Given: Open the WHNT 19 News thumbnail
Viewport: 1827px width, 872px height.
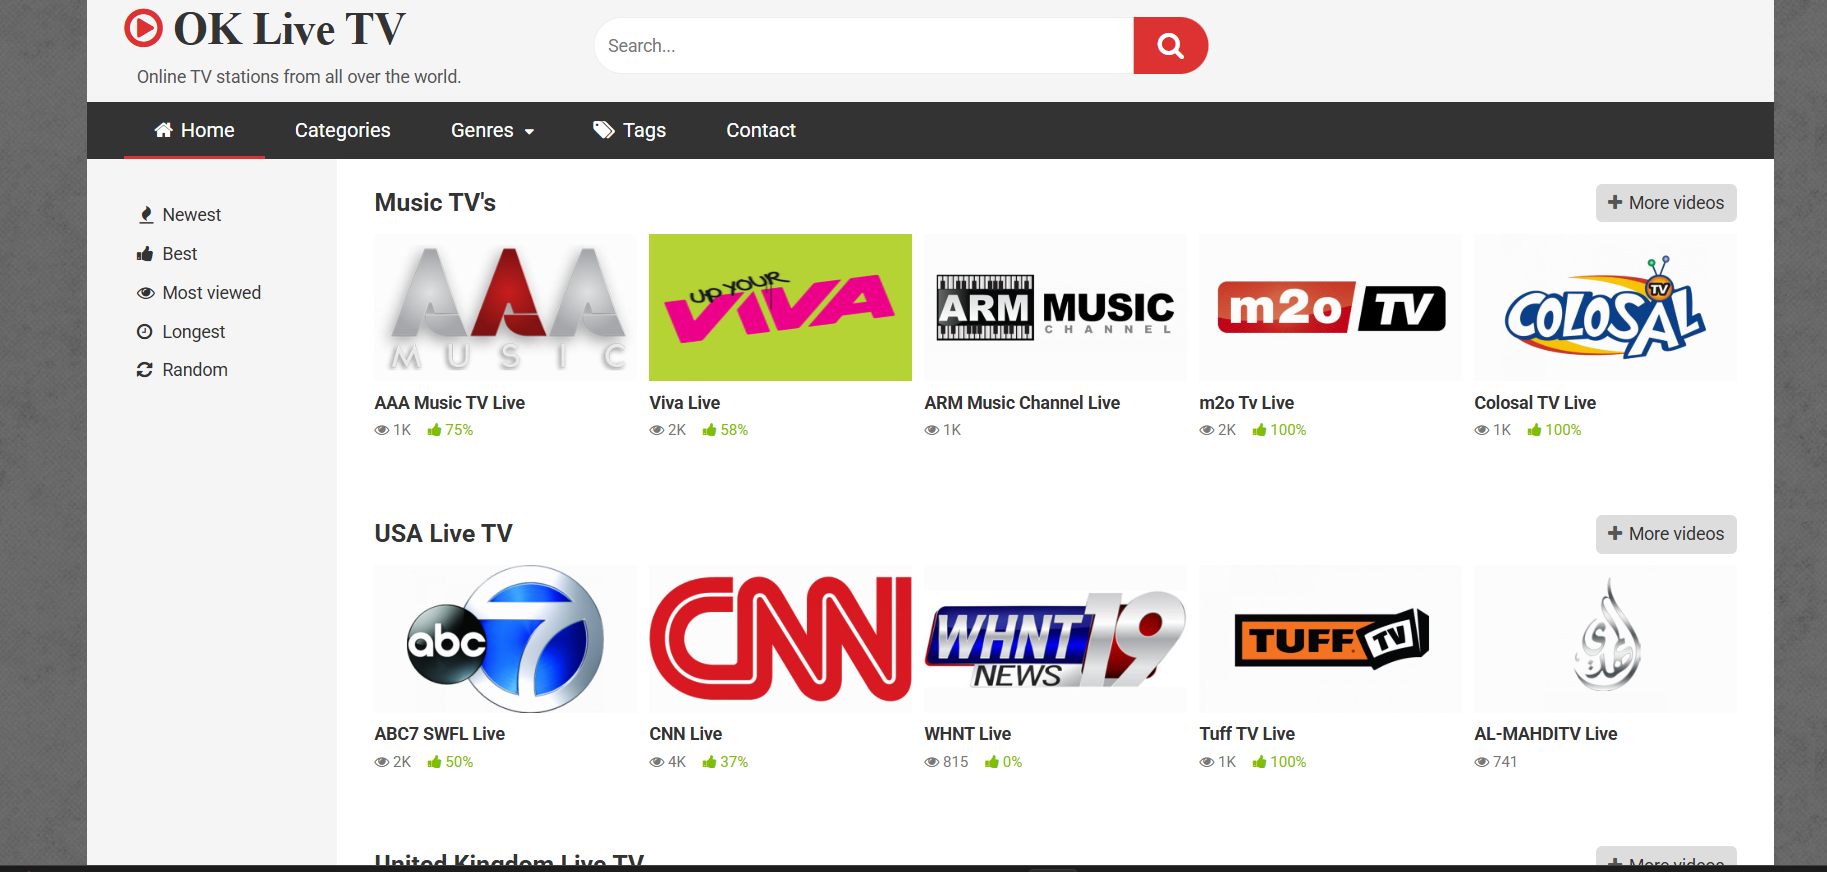Looking at the screenshot, I should click(1055, 639).
